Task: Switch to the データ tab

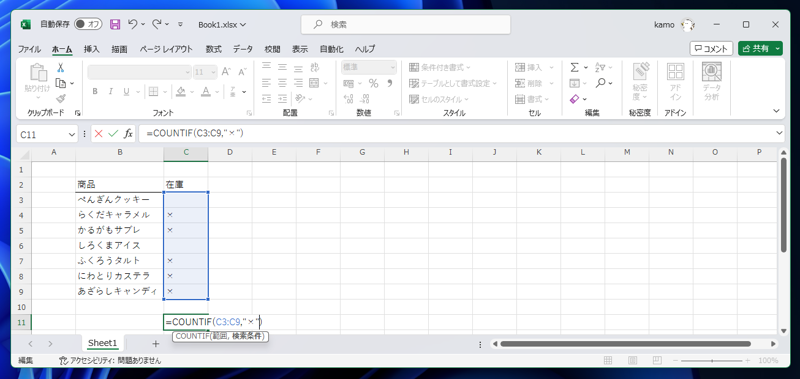Action: coord(243,49)
